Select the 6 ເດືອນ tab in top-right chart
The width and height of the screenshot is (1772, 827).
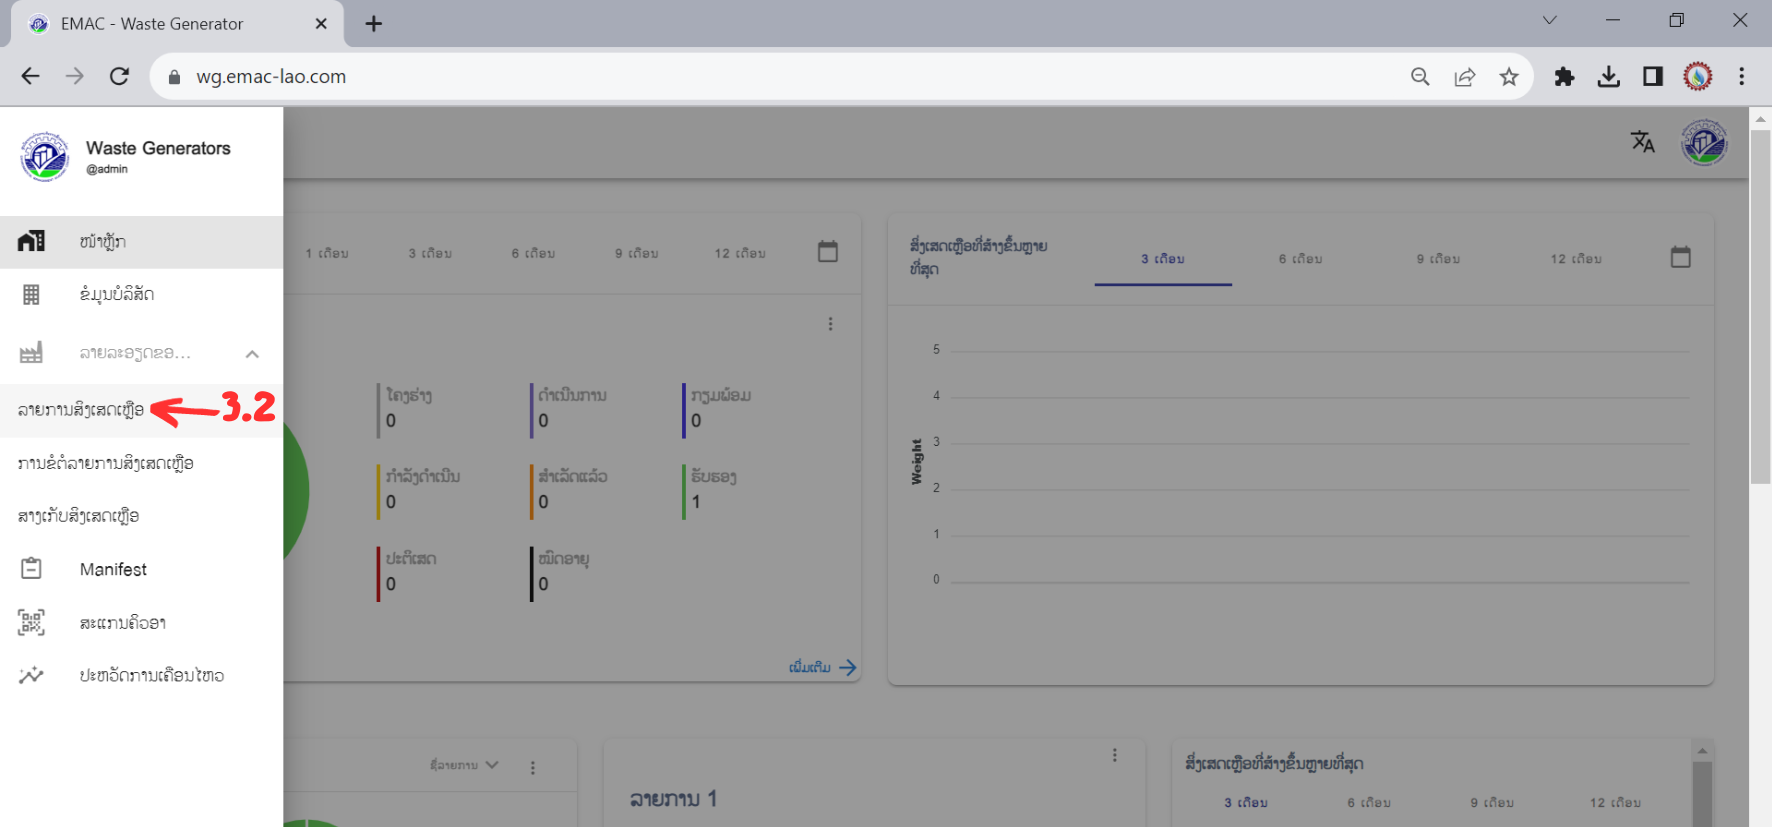click(x=1300, y=259)
